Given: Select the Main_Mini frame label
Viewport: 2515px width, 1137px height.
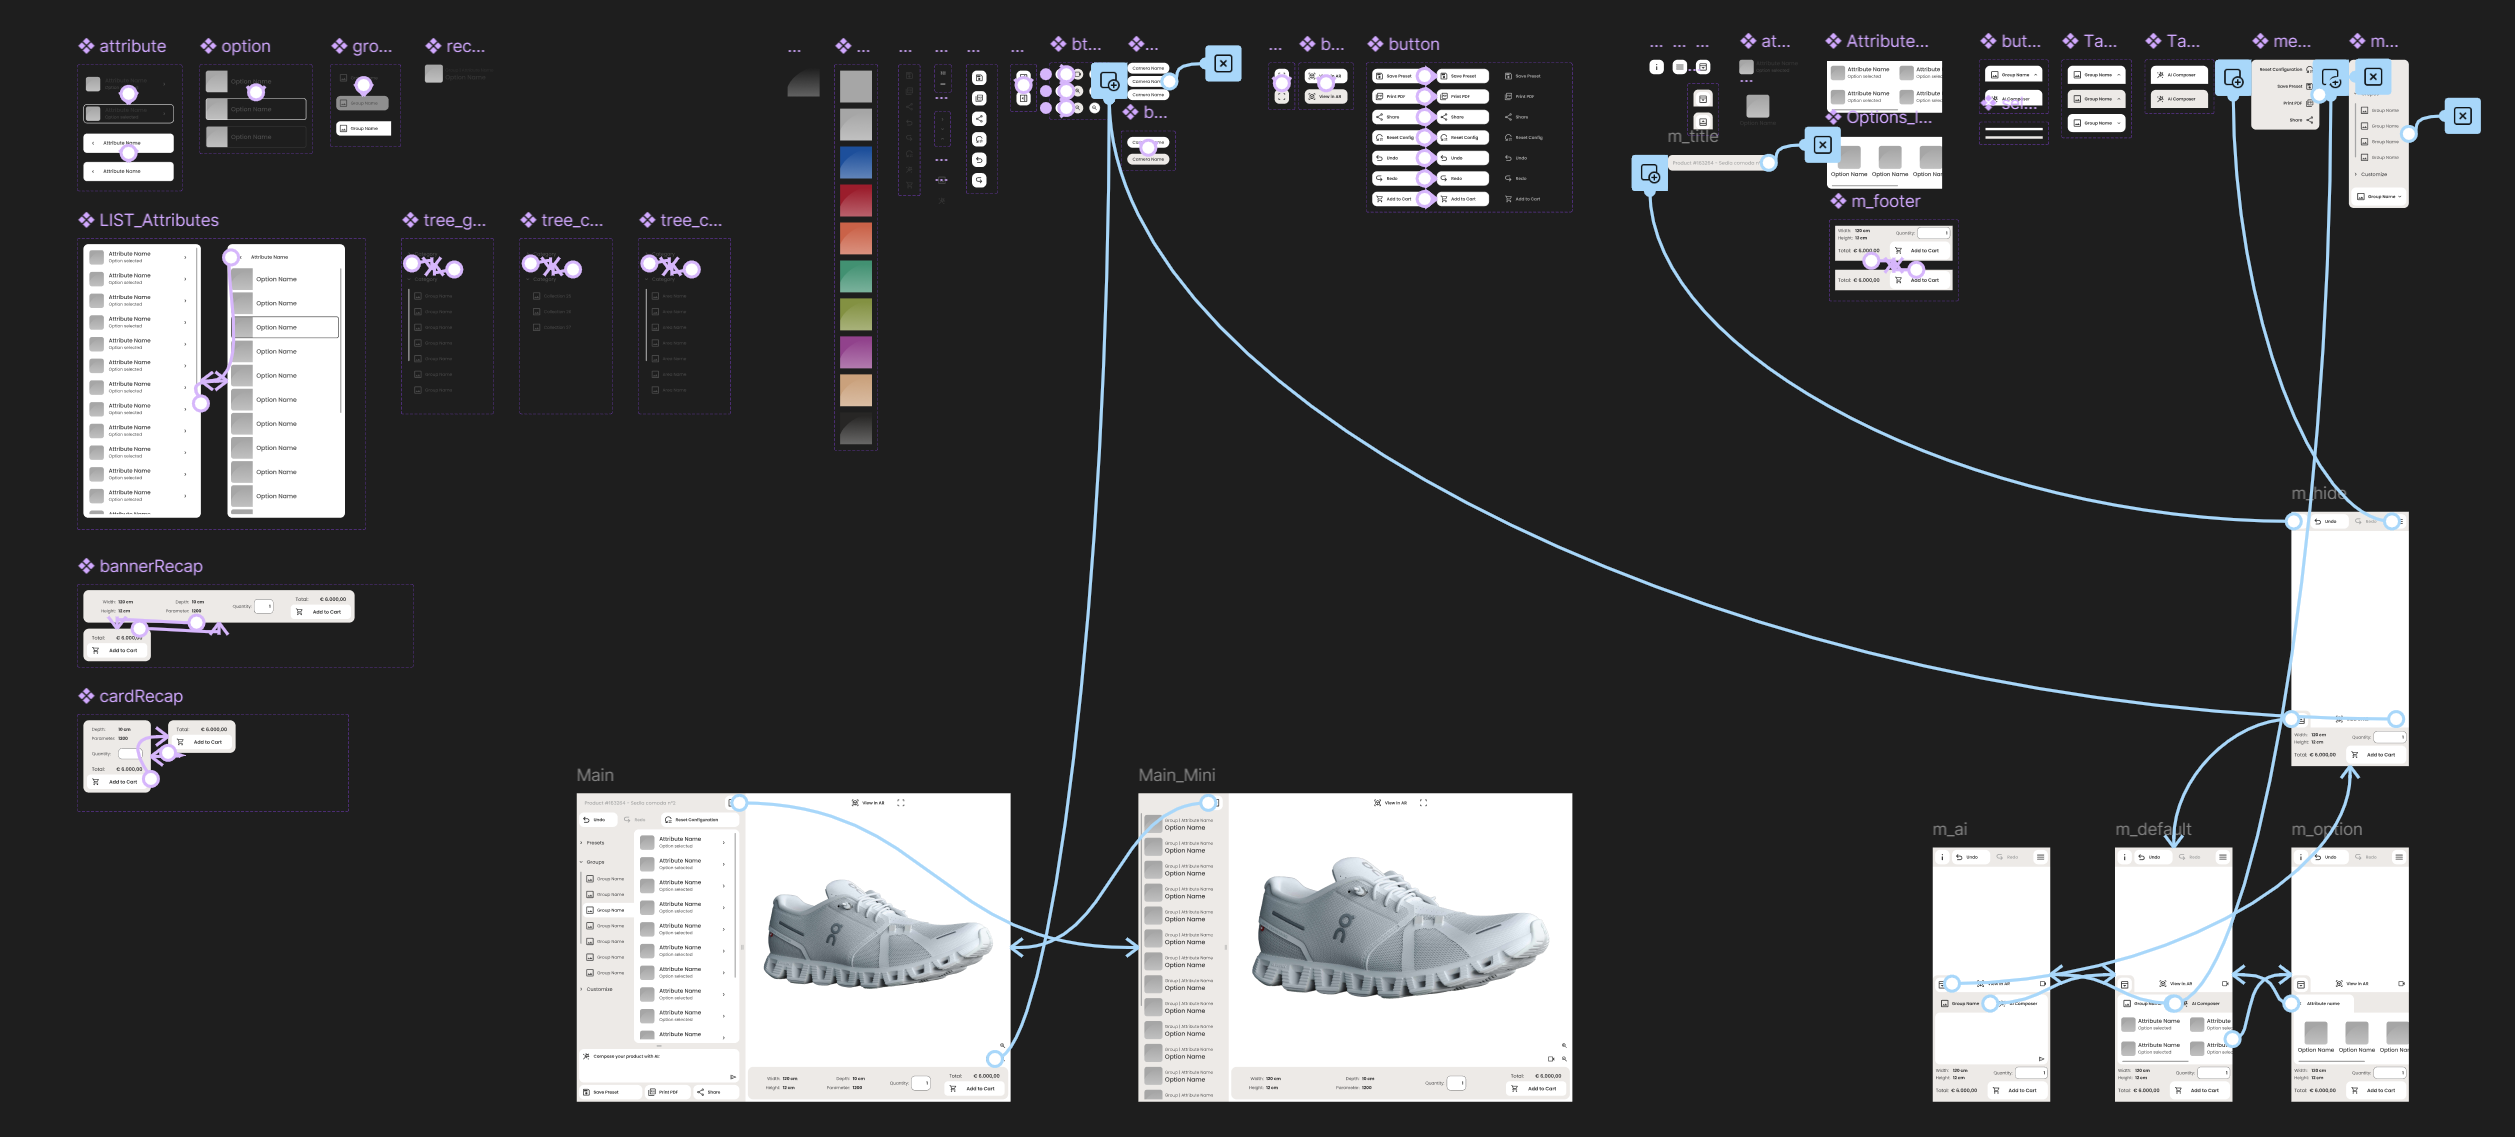Looking at the screenshot, I should click(x=1176, y=775).
